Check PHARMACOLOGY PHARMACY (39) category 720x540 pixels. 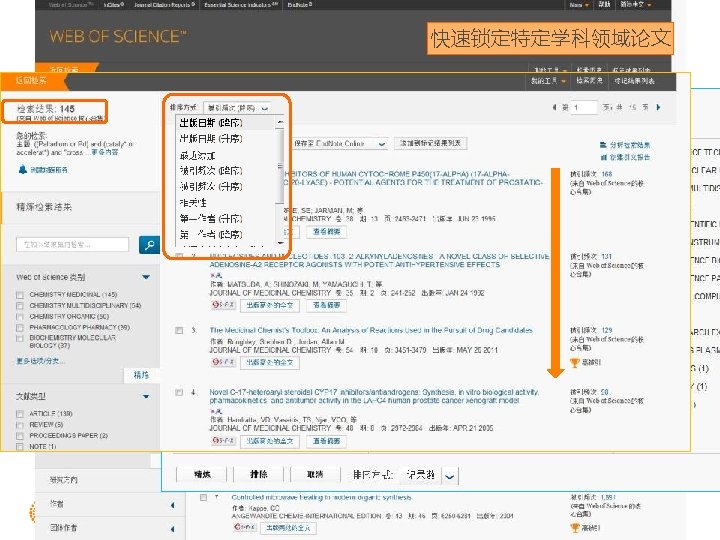click(19, 328)
